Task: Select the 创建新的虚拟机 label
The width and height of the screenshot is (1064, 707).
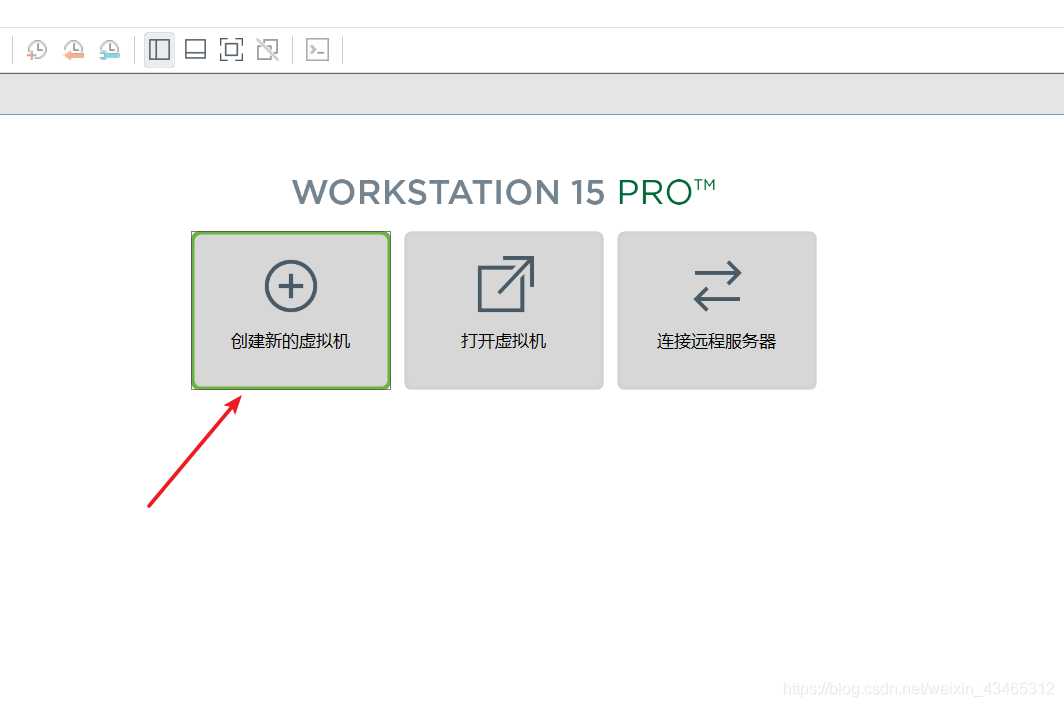Action: pyautogui.click(x=290, y=341)
